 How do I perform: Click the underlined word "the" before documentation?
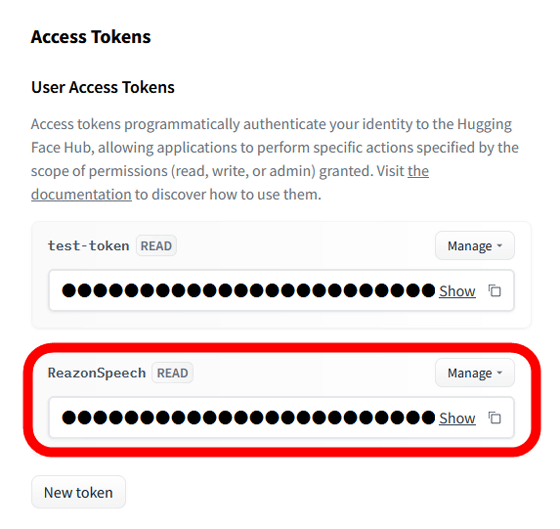pyautogui.click(x=418, y=171)
